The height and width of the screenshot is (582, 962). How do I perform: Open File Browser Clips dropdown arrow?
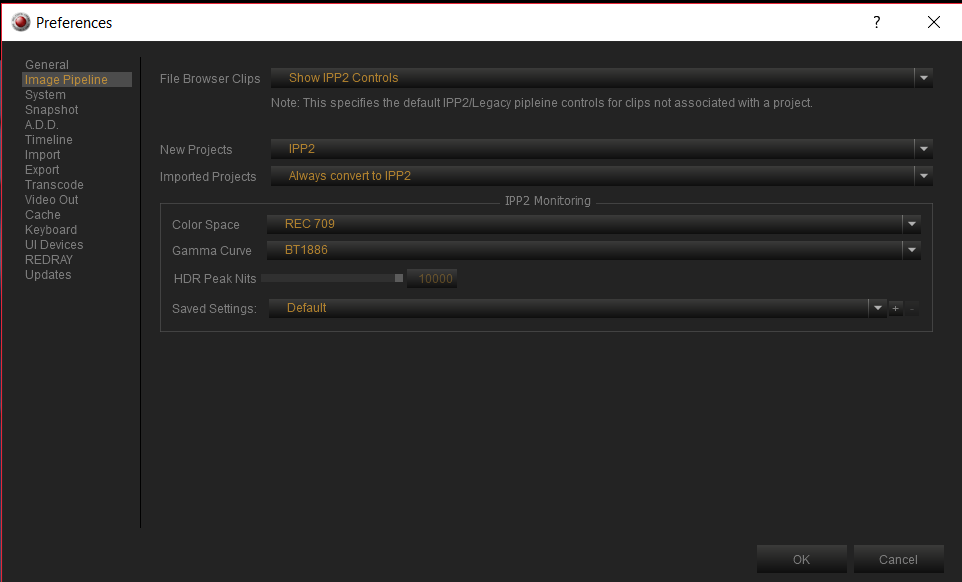923,78
